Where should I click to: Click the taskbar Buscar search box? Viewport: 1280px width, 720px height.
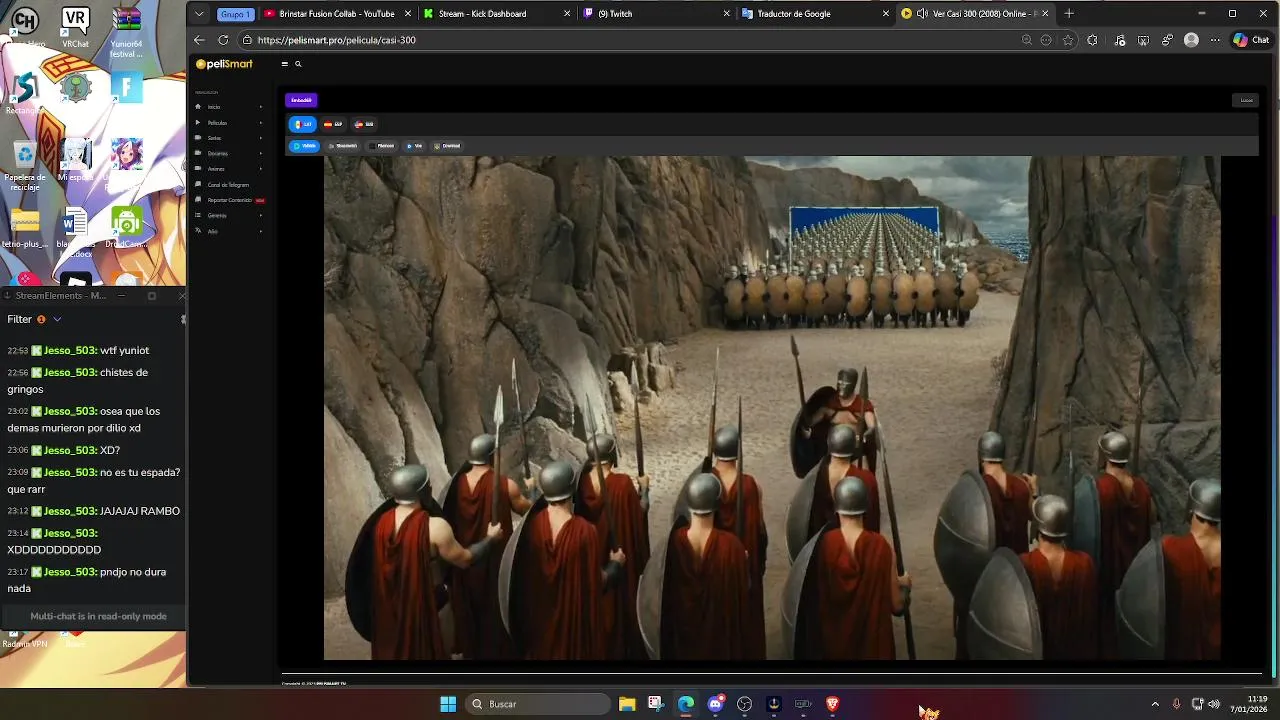pos(538,704)
